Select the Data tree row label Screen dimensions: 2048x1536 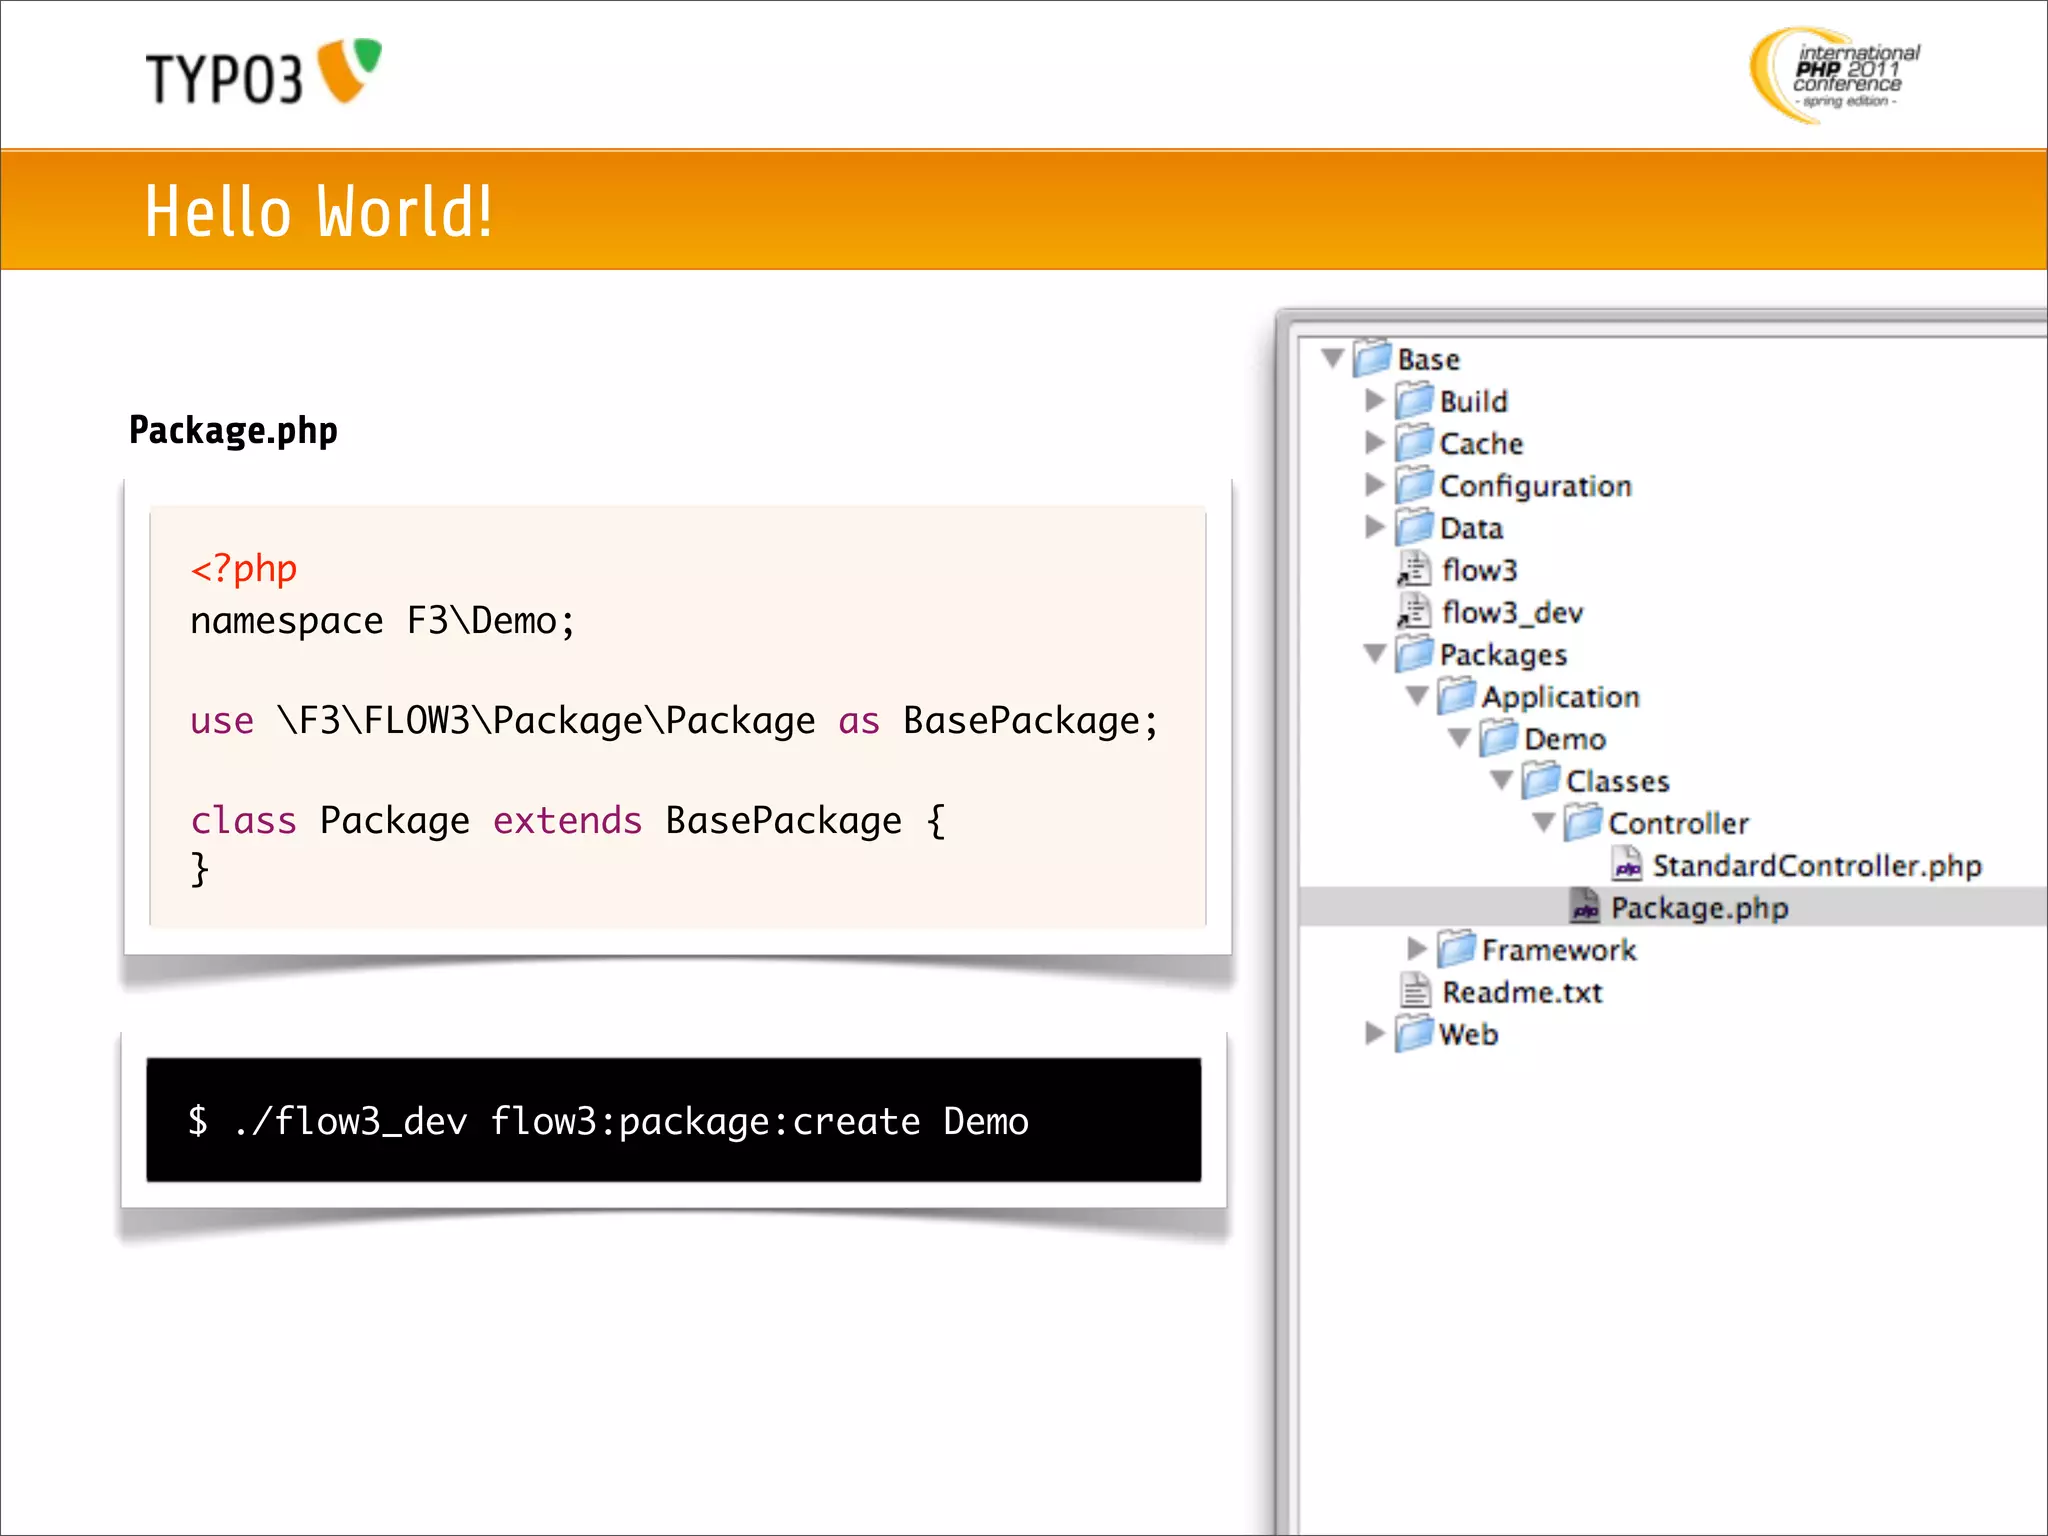point(1471,528)
